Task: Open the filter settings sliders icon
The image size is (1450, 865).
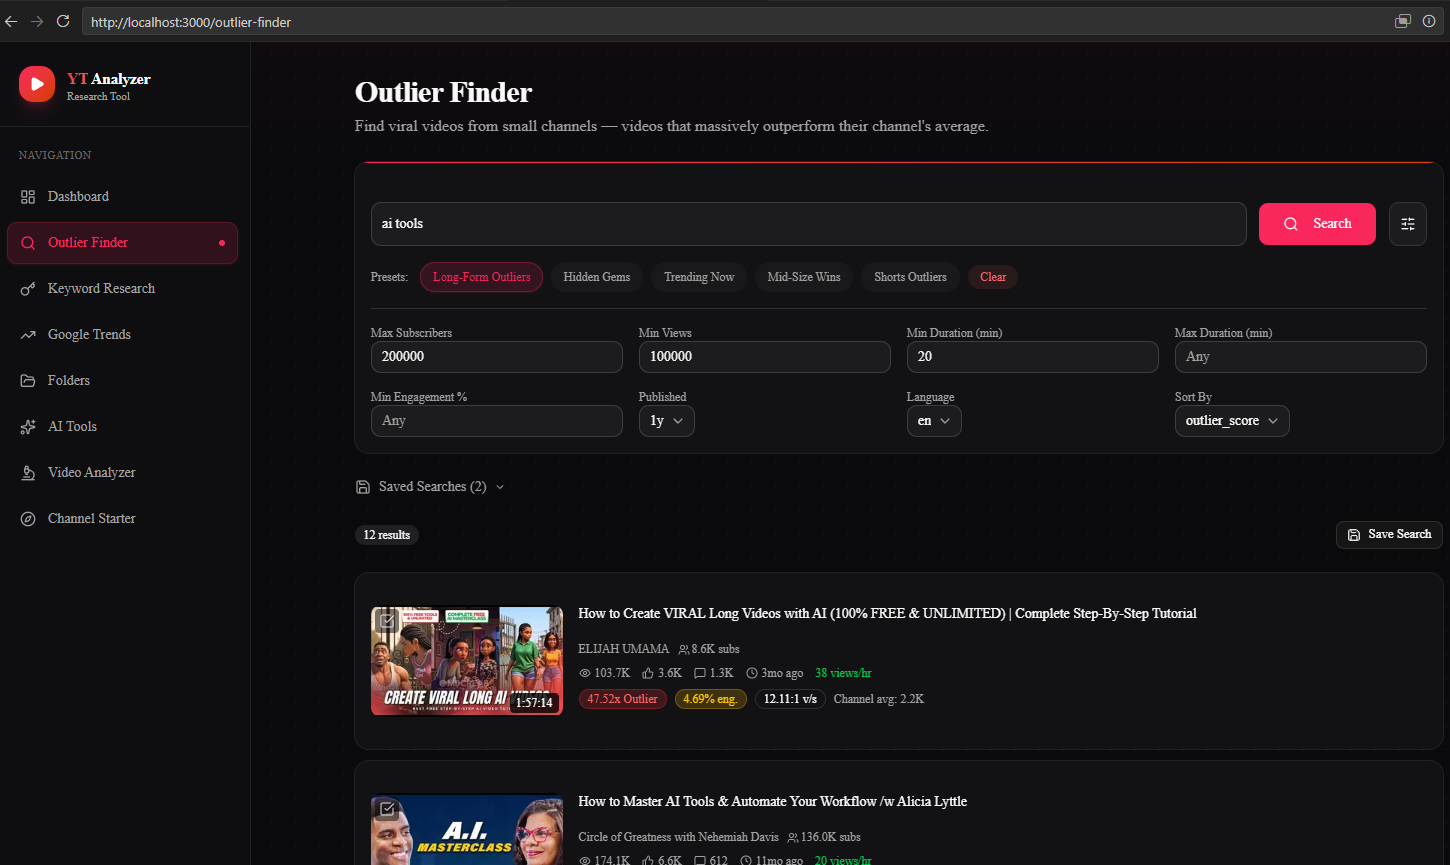Action: pos(1408,224)
